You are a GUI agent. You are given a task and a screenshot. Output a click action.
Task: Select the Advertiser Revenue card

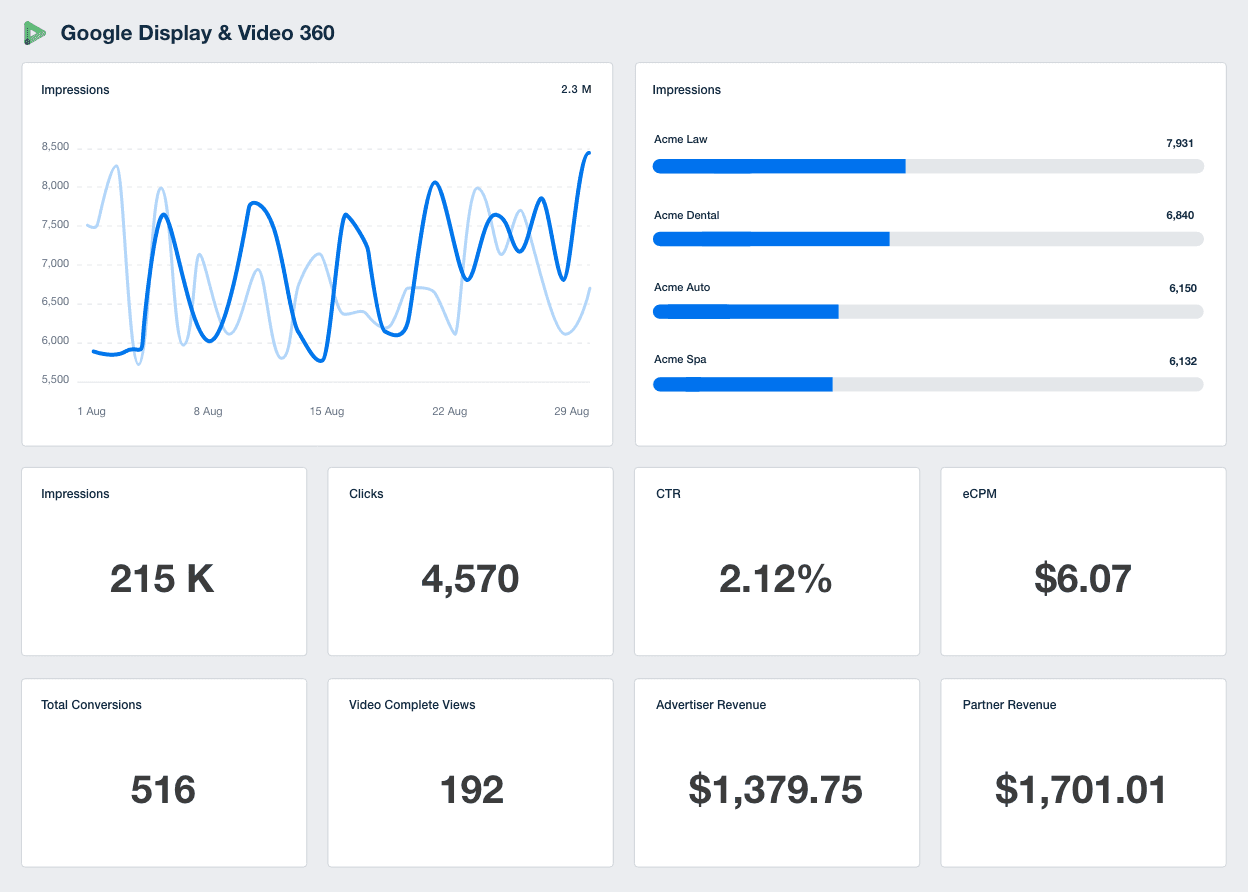[x=776, y=772]
